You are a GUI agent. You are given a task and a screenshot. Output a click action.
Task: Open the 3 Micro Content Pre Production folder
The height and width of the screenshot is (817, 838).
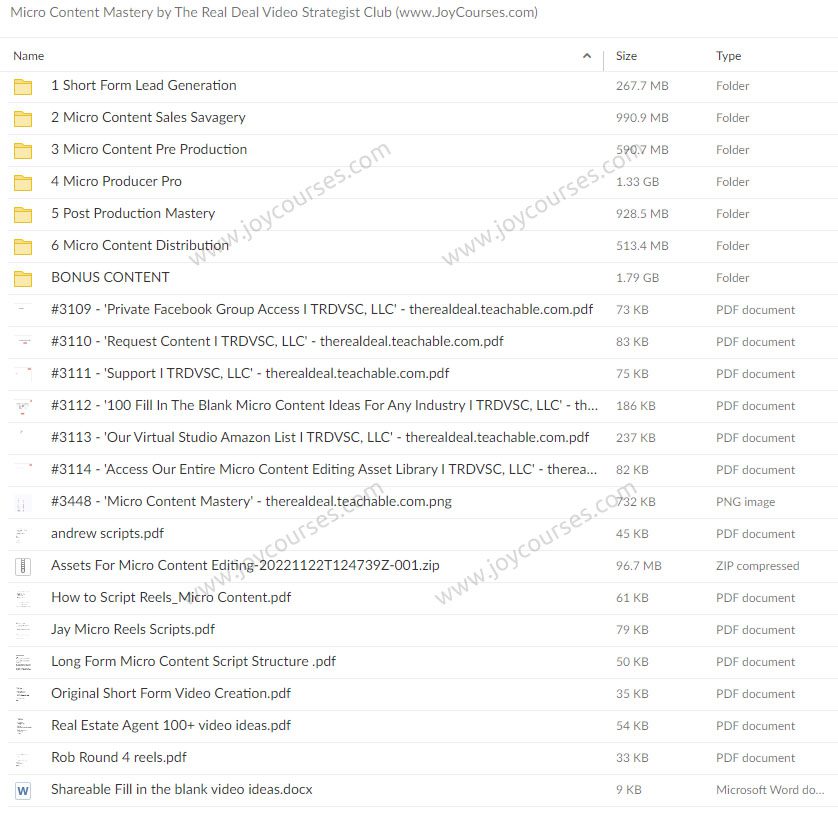pyautogui.click(x=149, y=150)
